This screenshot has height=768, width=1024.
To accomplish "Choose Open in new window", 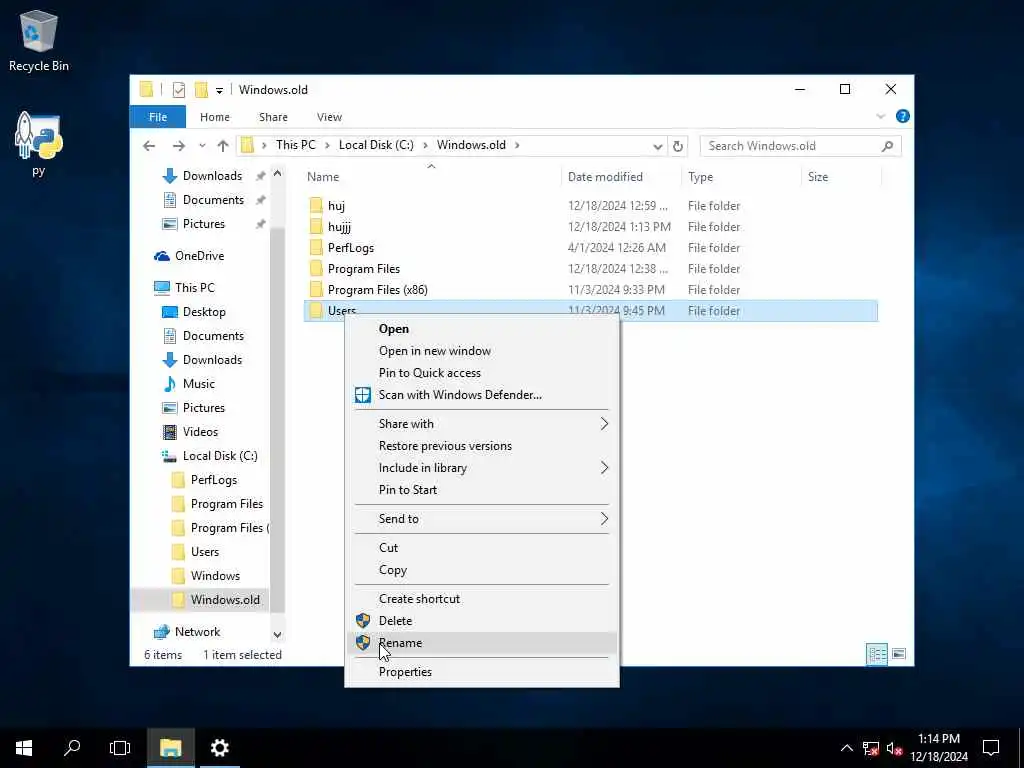I will [x=482, y=351].
